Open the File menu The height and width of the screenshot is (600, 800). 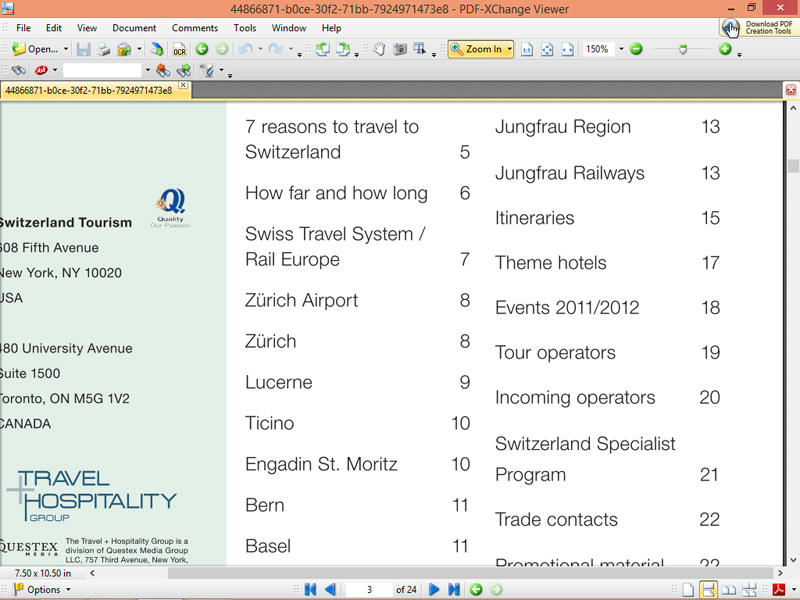(23, 28)
